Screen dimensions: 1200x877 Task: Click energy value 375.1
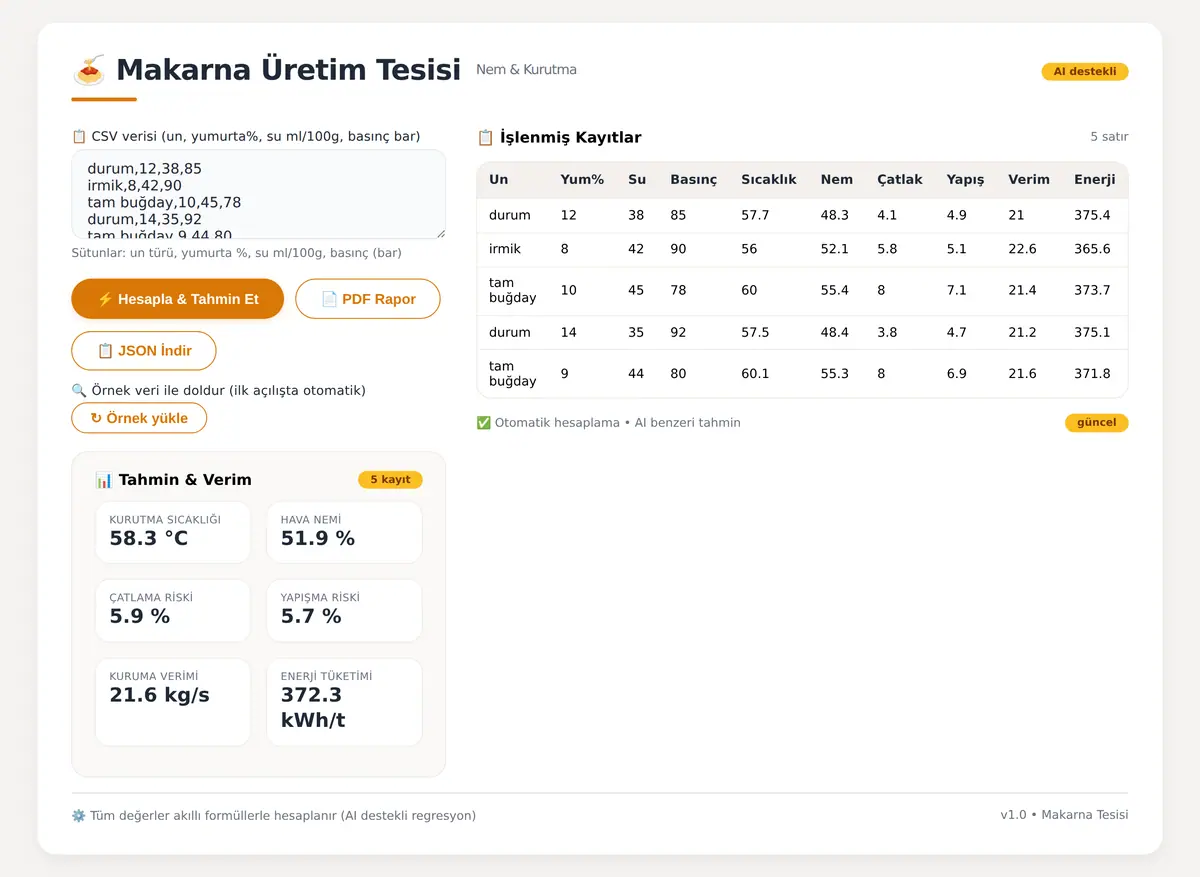[1092, 332]
